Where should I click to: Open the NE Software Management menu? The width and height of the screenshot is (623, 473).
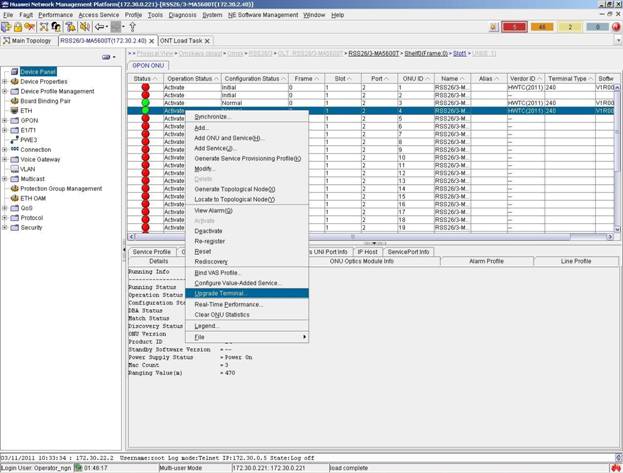(263, 15)
